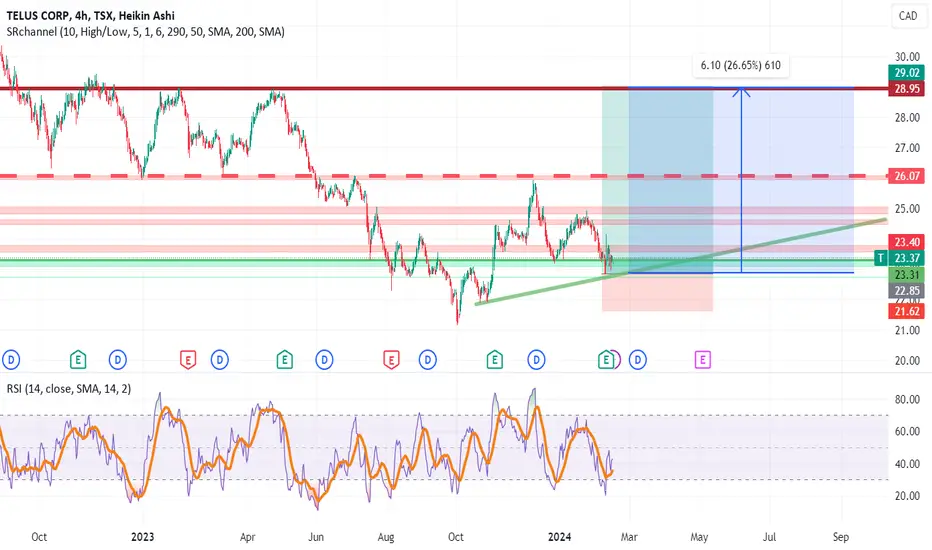Screen dimensions: 932x550
Task: Select the SRchannel indicator legend
Action: coord(146,32)
